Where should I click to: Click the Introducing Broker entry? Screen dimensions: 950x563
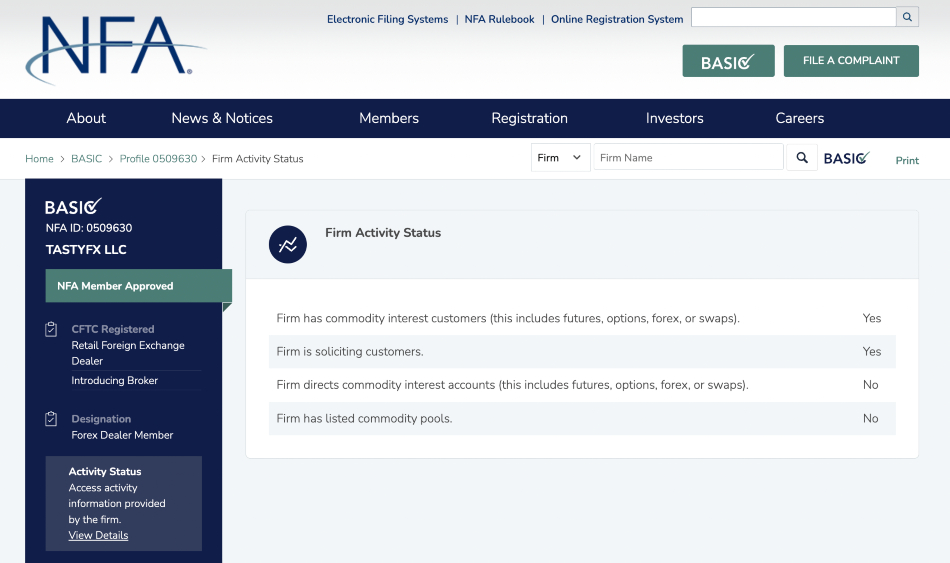115,381
